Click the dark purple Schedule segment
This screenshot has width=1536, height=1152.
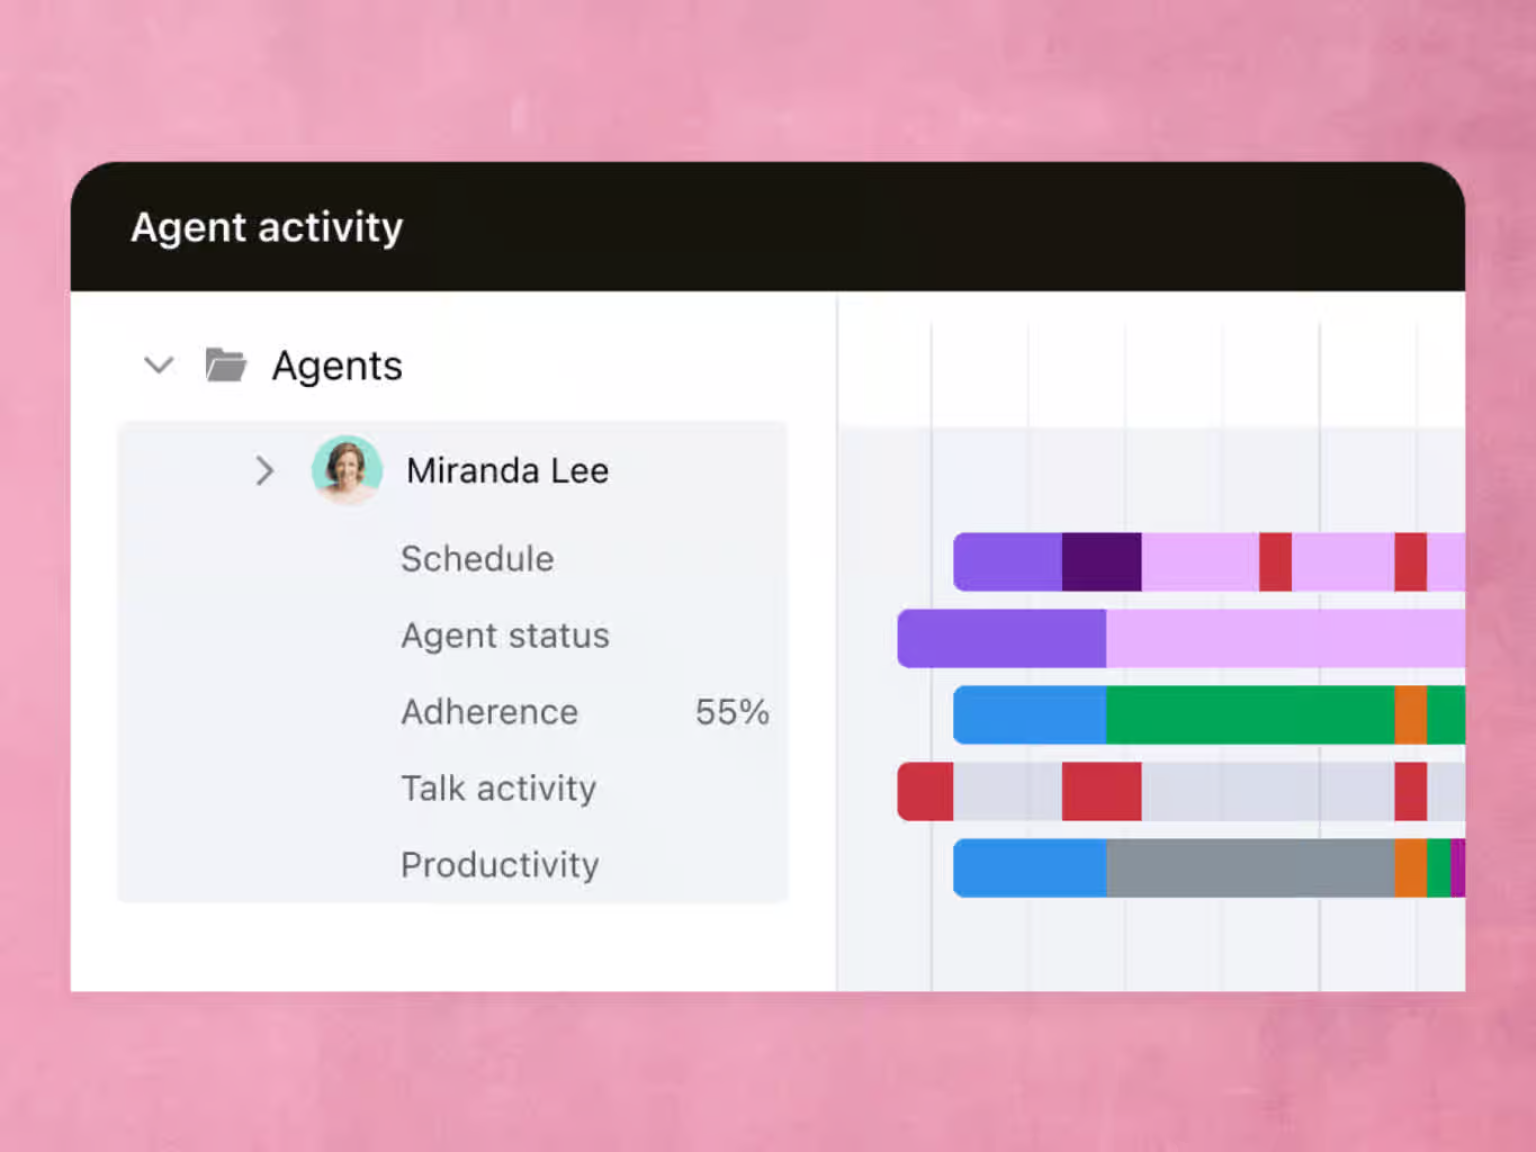(x=1101, y=562)
